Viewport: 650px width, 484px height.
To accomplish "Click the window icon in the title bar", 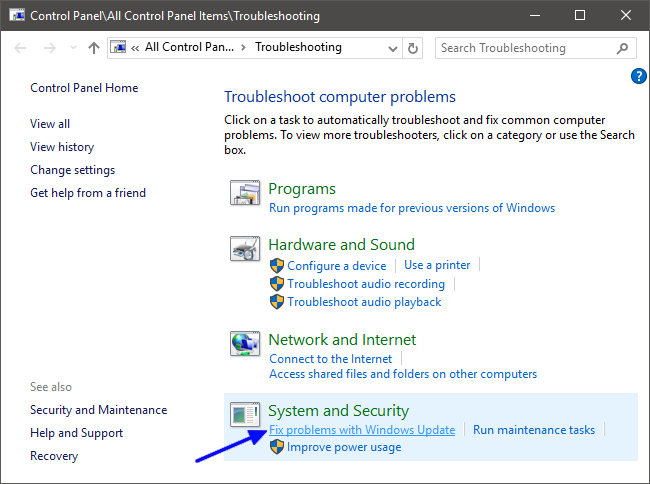I will pyautogui.click(x=17, y=15).
